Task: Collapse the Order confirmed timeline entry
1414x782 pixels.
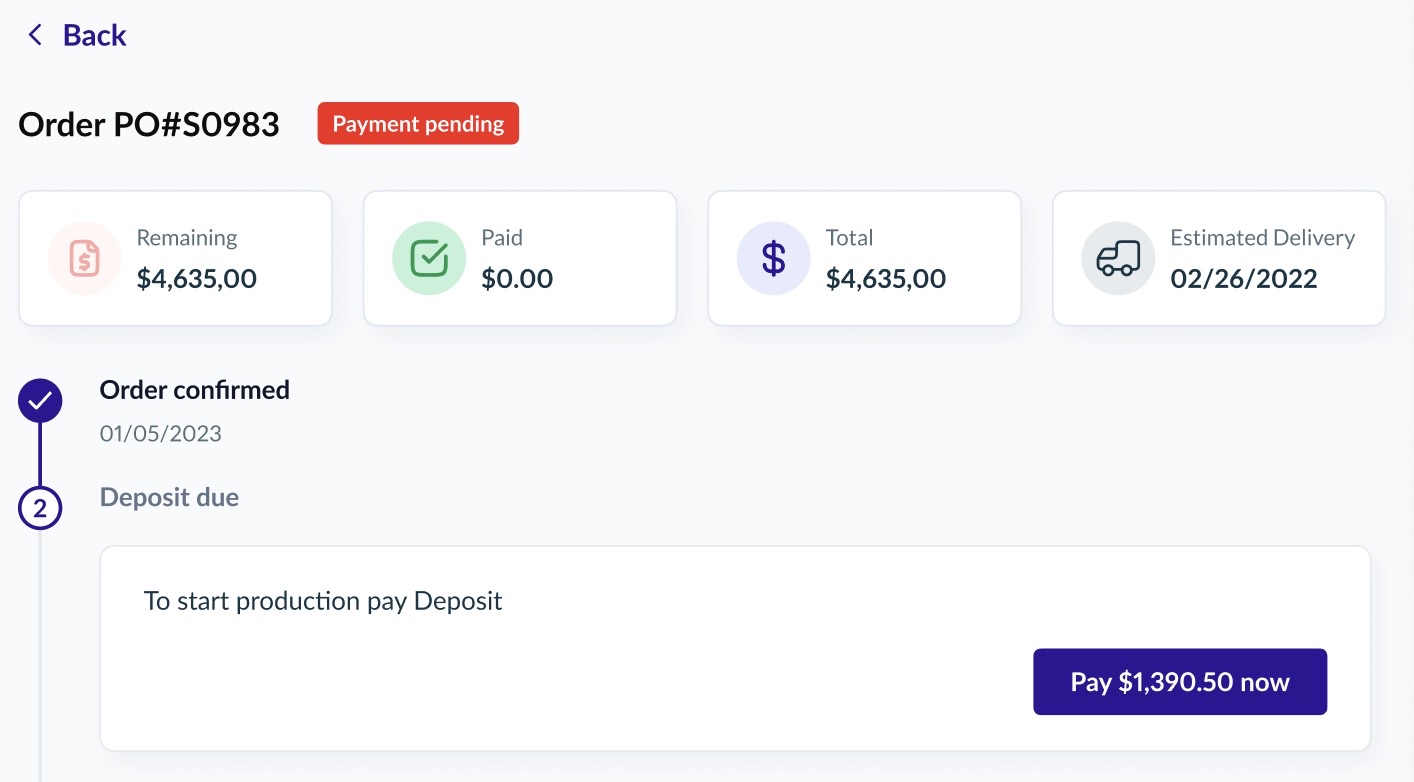Action: point(194,389)
